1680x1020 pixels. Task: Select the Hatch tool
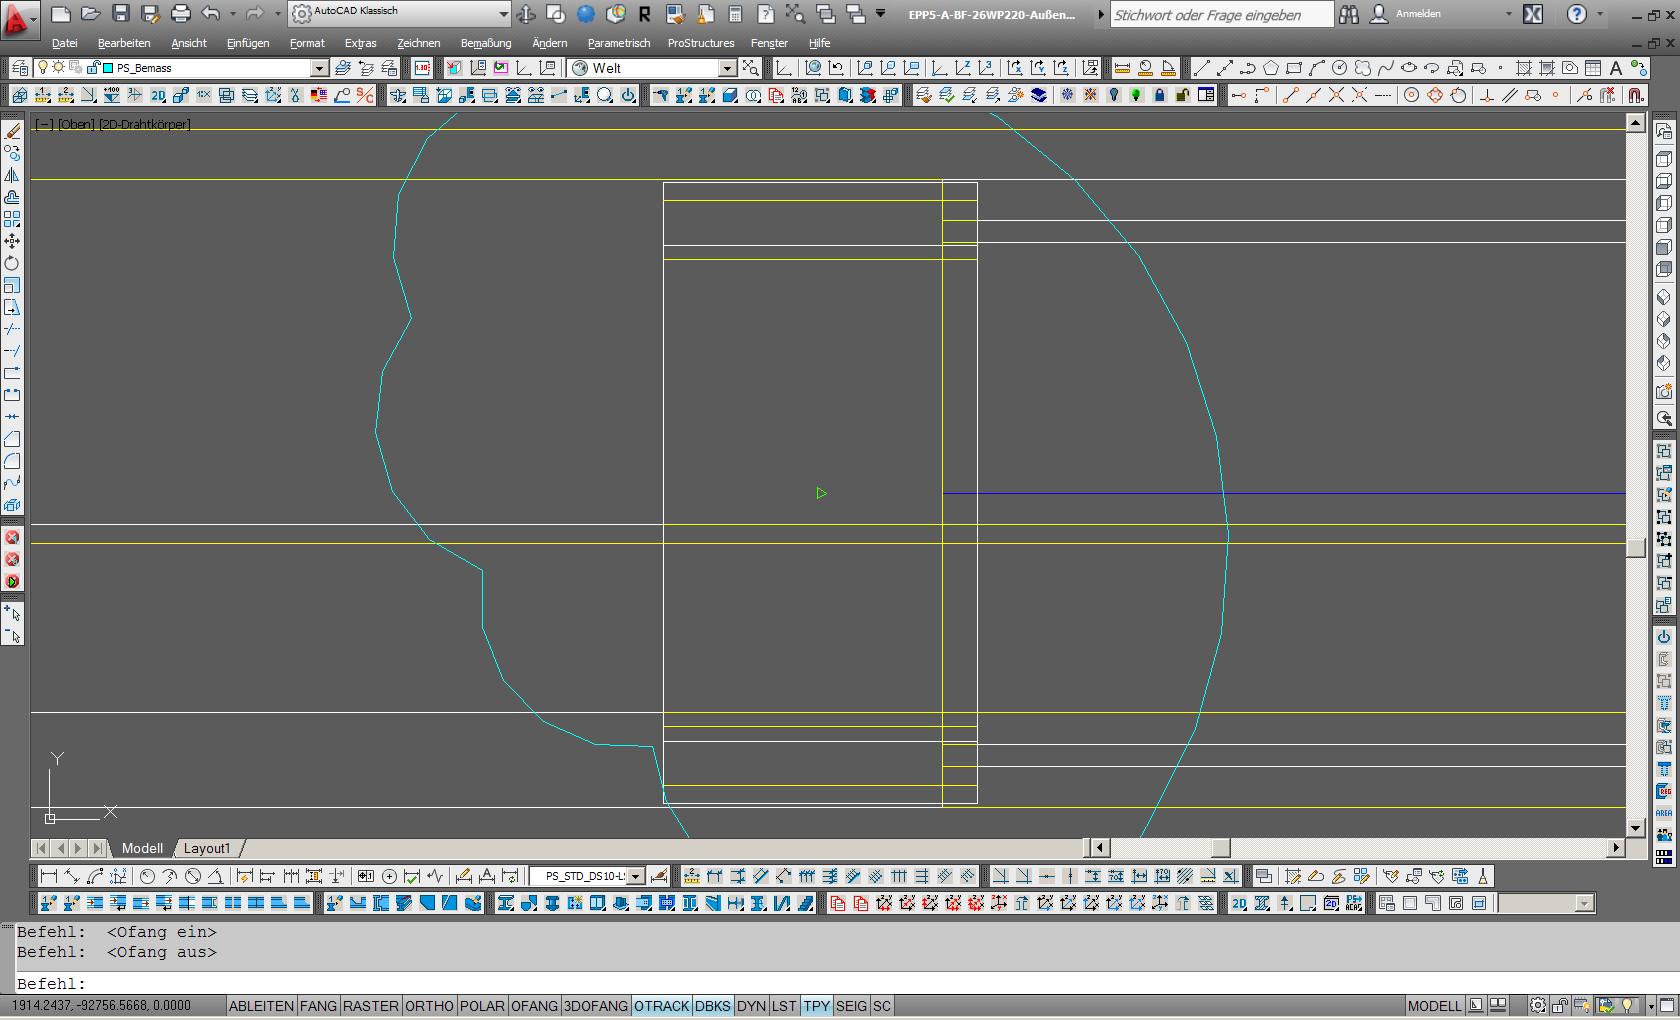(x=1524, y=68)
